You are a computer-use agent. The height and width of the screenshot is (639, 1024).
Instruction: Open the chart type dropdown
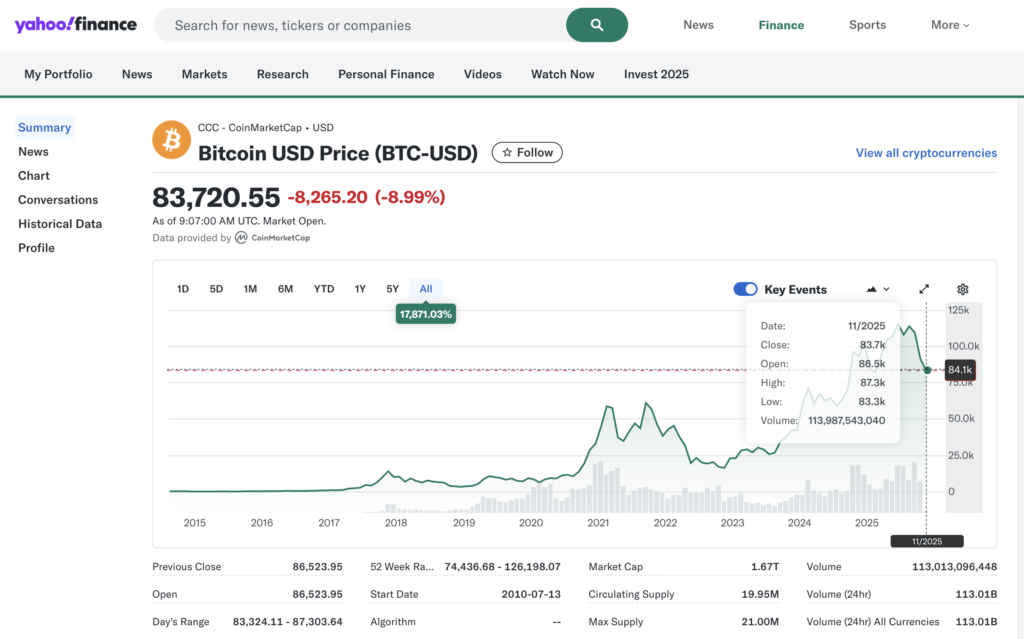pyautogui.click(x=877, y=289)
